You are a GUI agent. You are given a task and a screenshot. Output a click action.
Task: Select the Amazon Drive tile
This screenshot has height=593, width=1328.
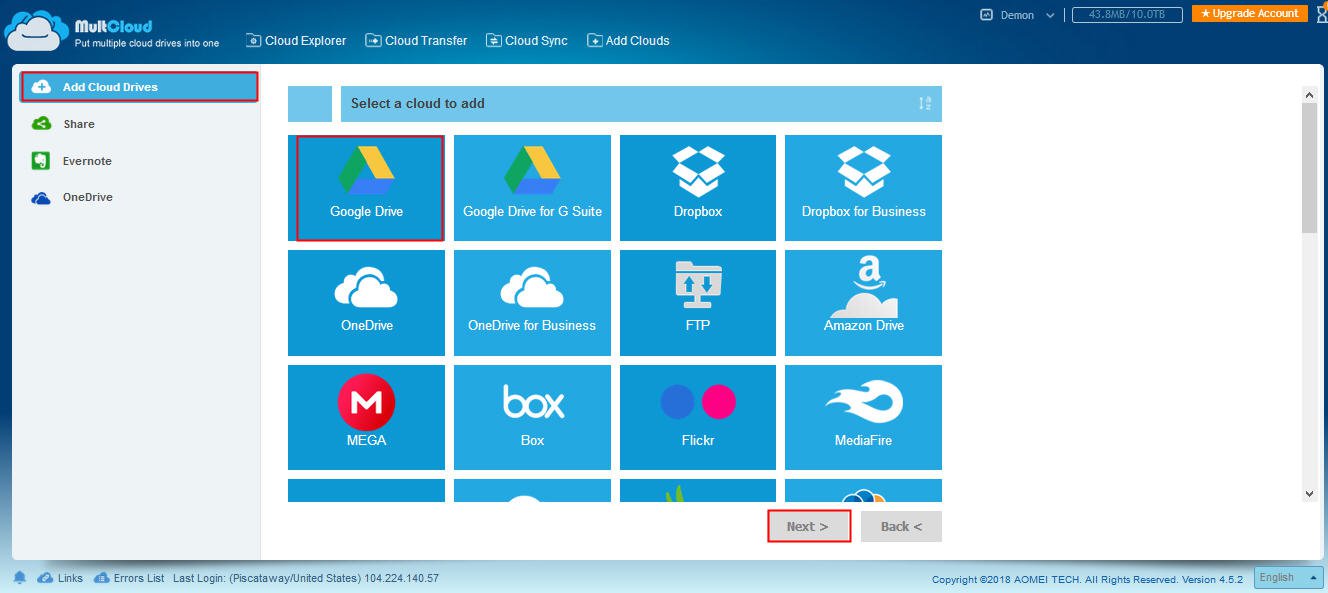(x=863, y=303)
